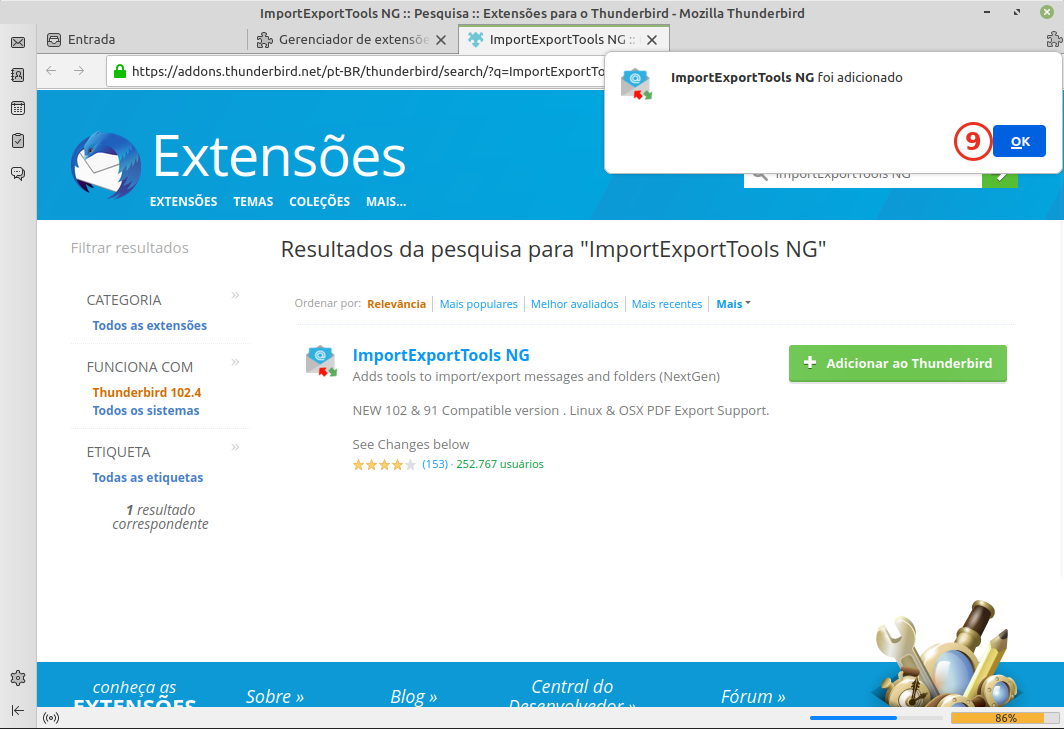Viewport: 1064px width, 729px height.
Task: Open the Address Book space icon
Action: click(18, 75)
